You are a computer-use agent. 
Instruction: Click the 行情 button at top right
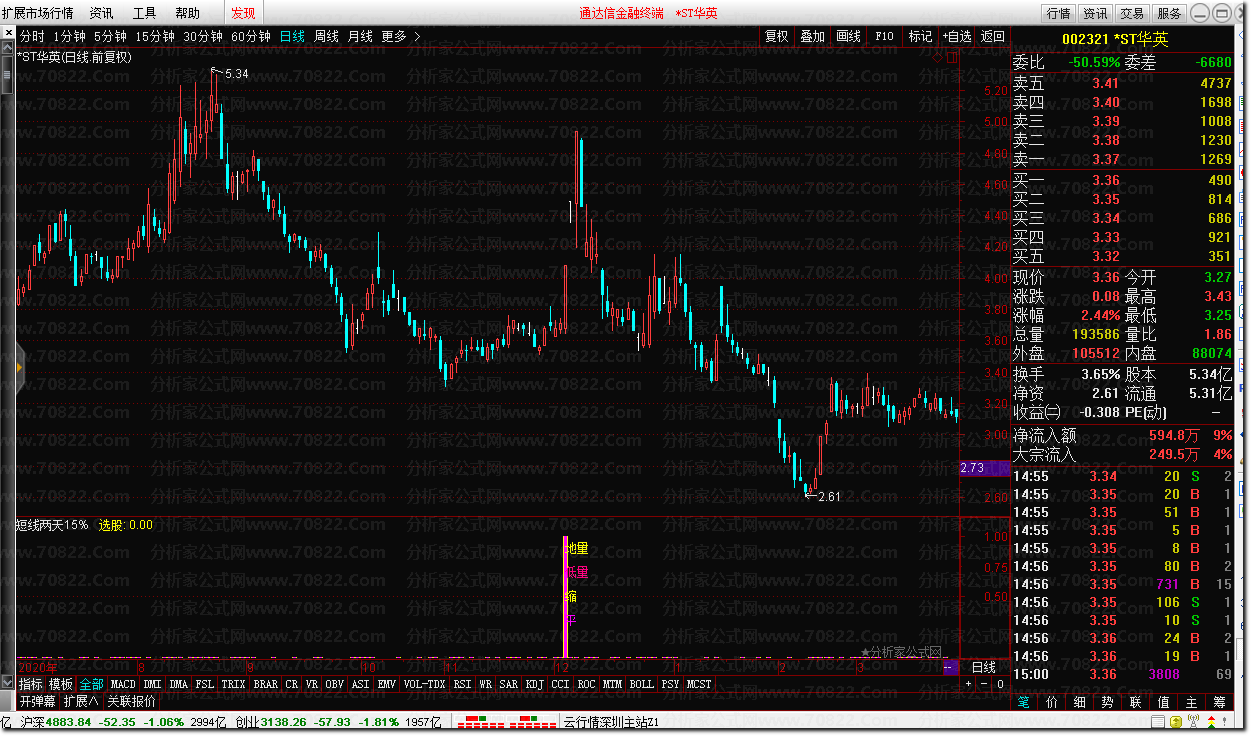tap(1058, 13)
